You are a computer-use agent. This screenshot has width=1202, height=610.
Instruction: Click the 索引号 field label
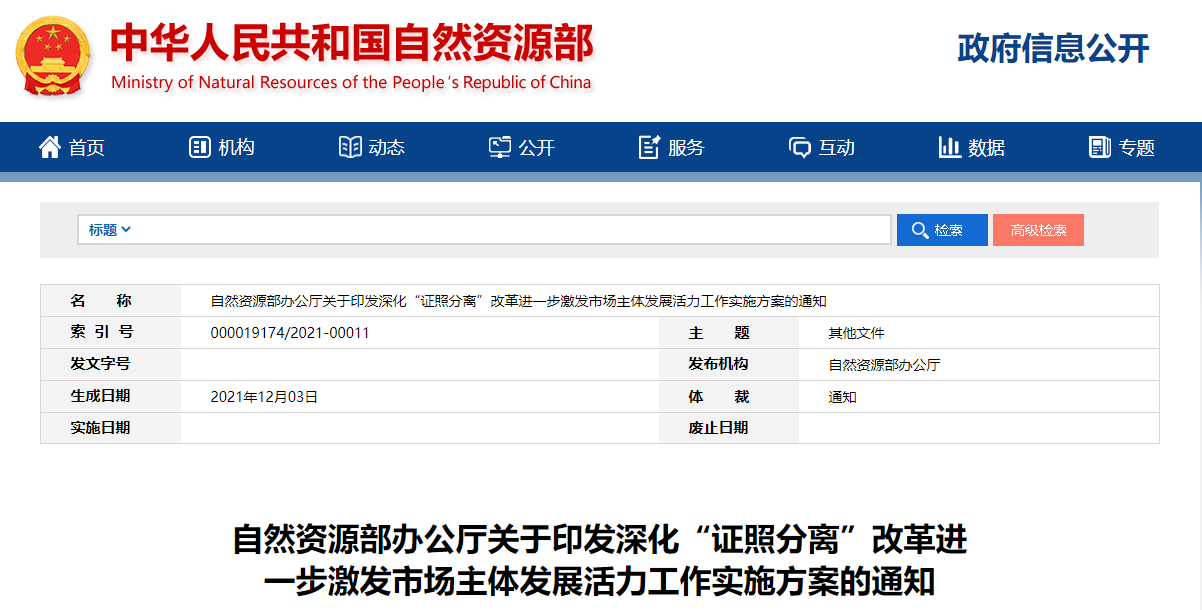(x=101, y=332)
